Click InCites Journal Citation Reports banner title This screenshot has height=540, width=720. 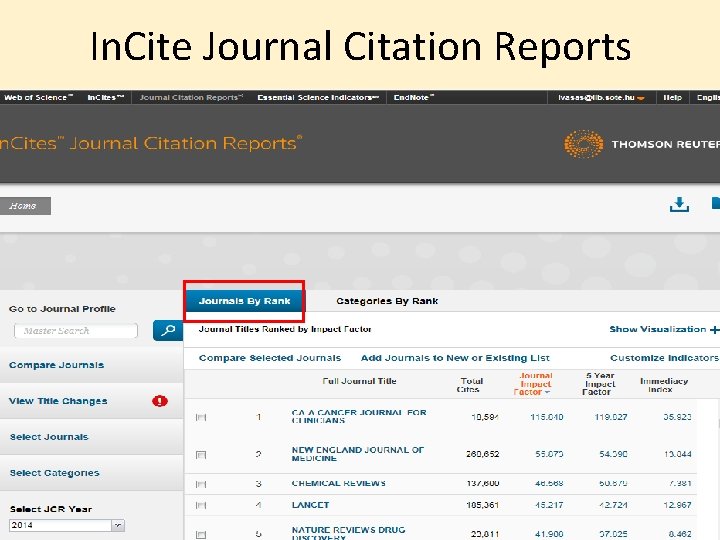click(x=152, y=143)
